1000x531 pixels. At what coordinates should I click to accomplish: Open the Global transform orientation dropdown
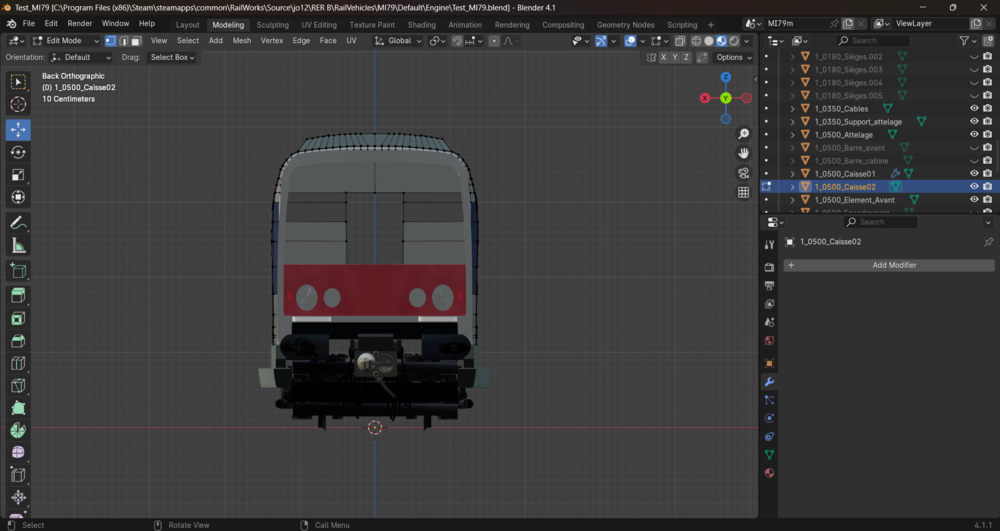398,41
